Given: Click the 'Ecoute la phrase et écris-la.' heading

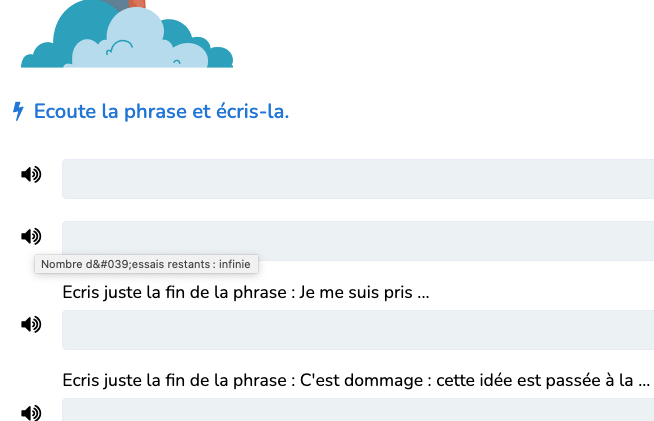Looking at the screenshot, I should (161, 111).
